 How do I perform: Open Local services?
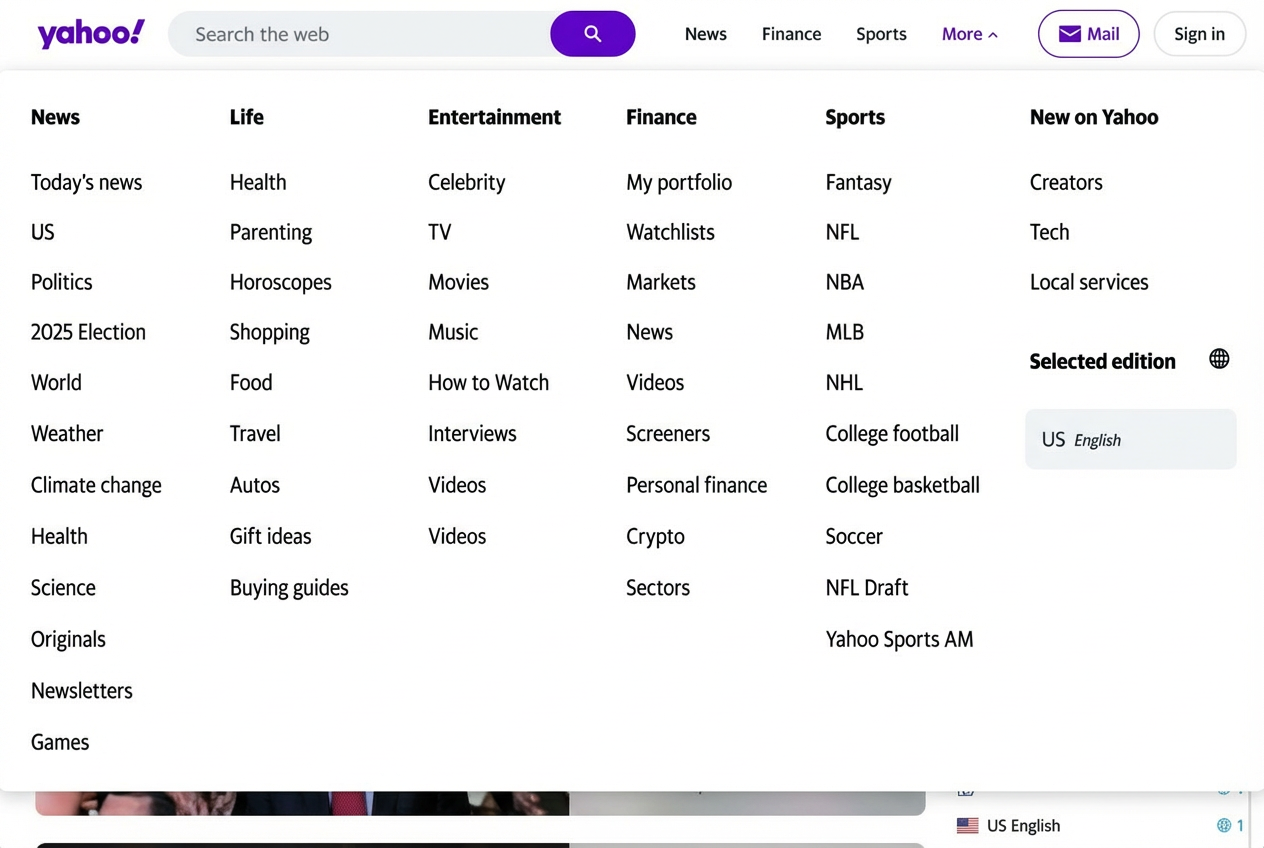point(1089,282)
